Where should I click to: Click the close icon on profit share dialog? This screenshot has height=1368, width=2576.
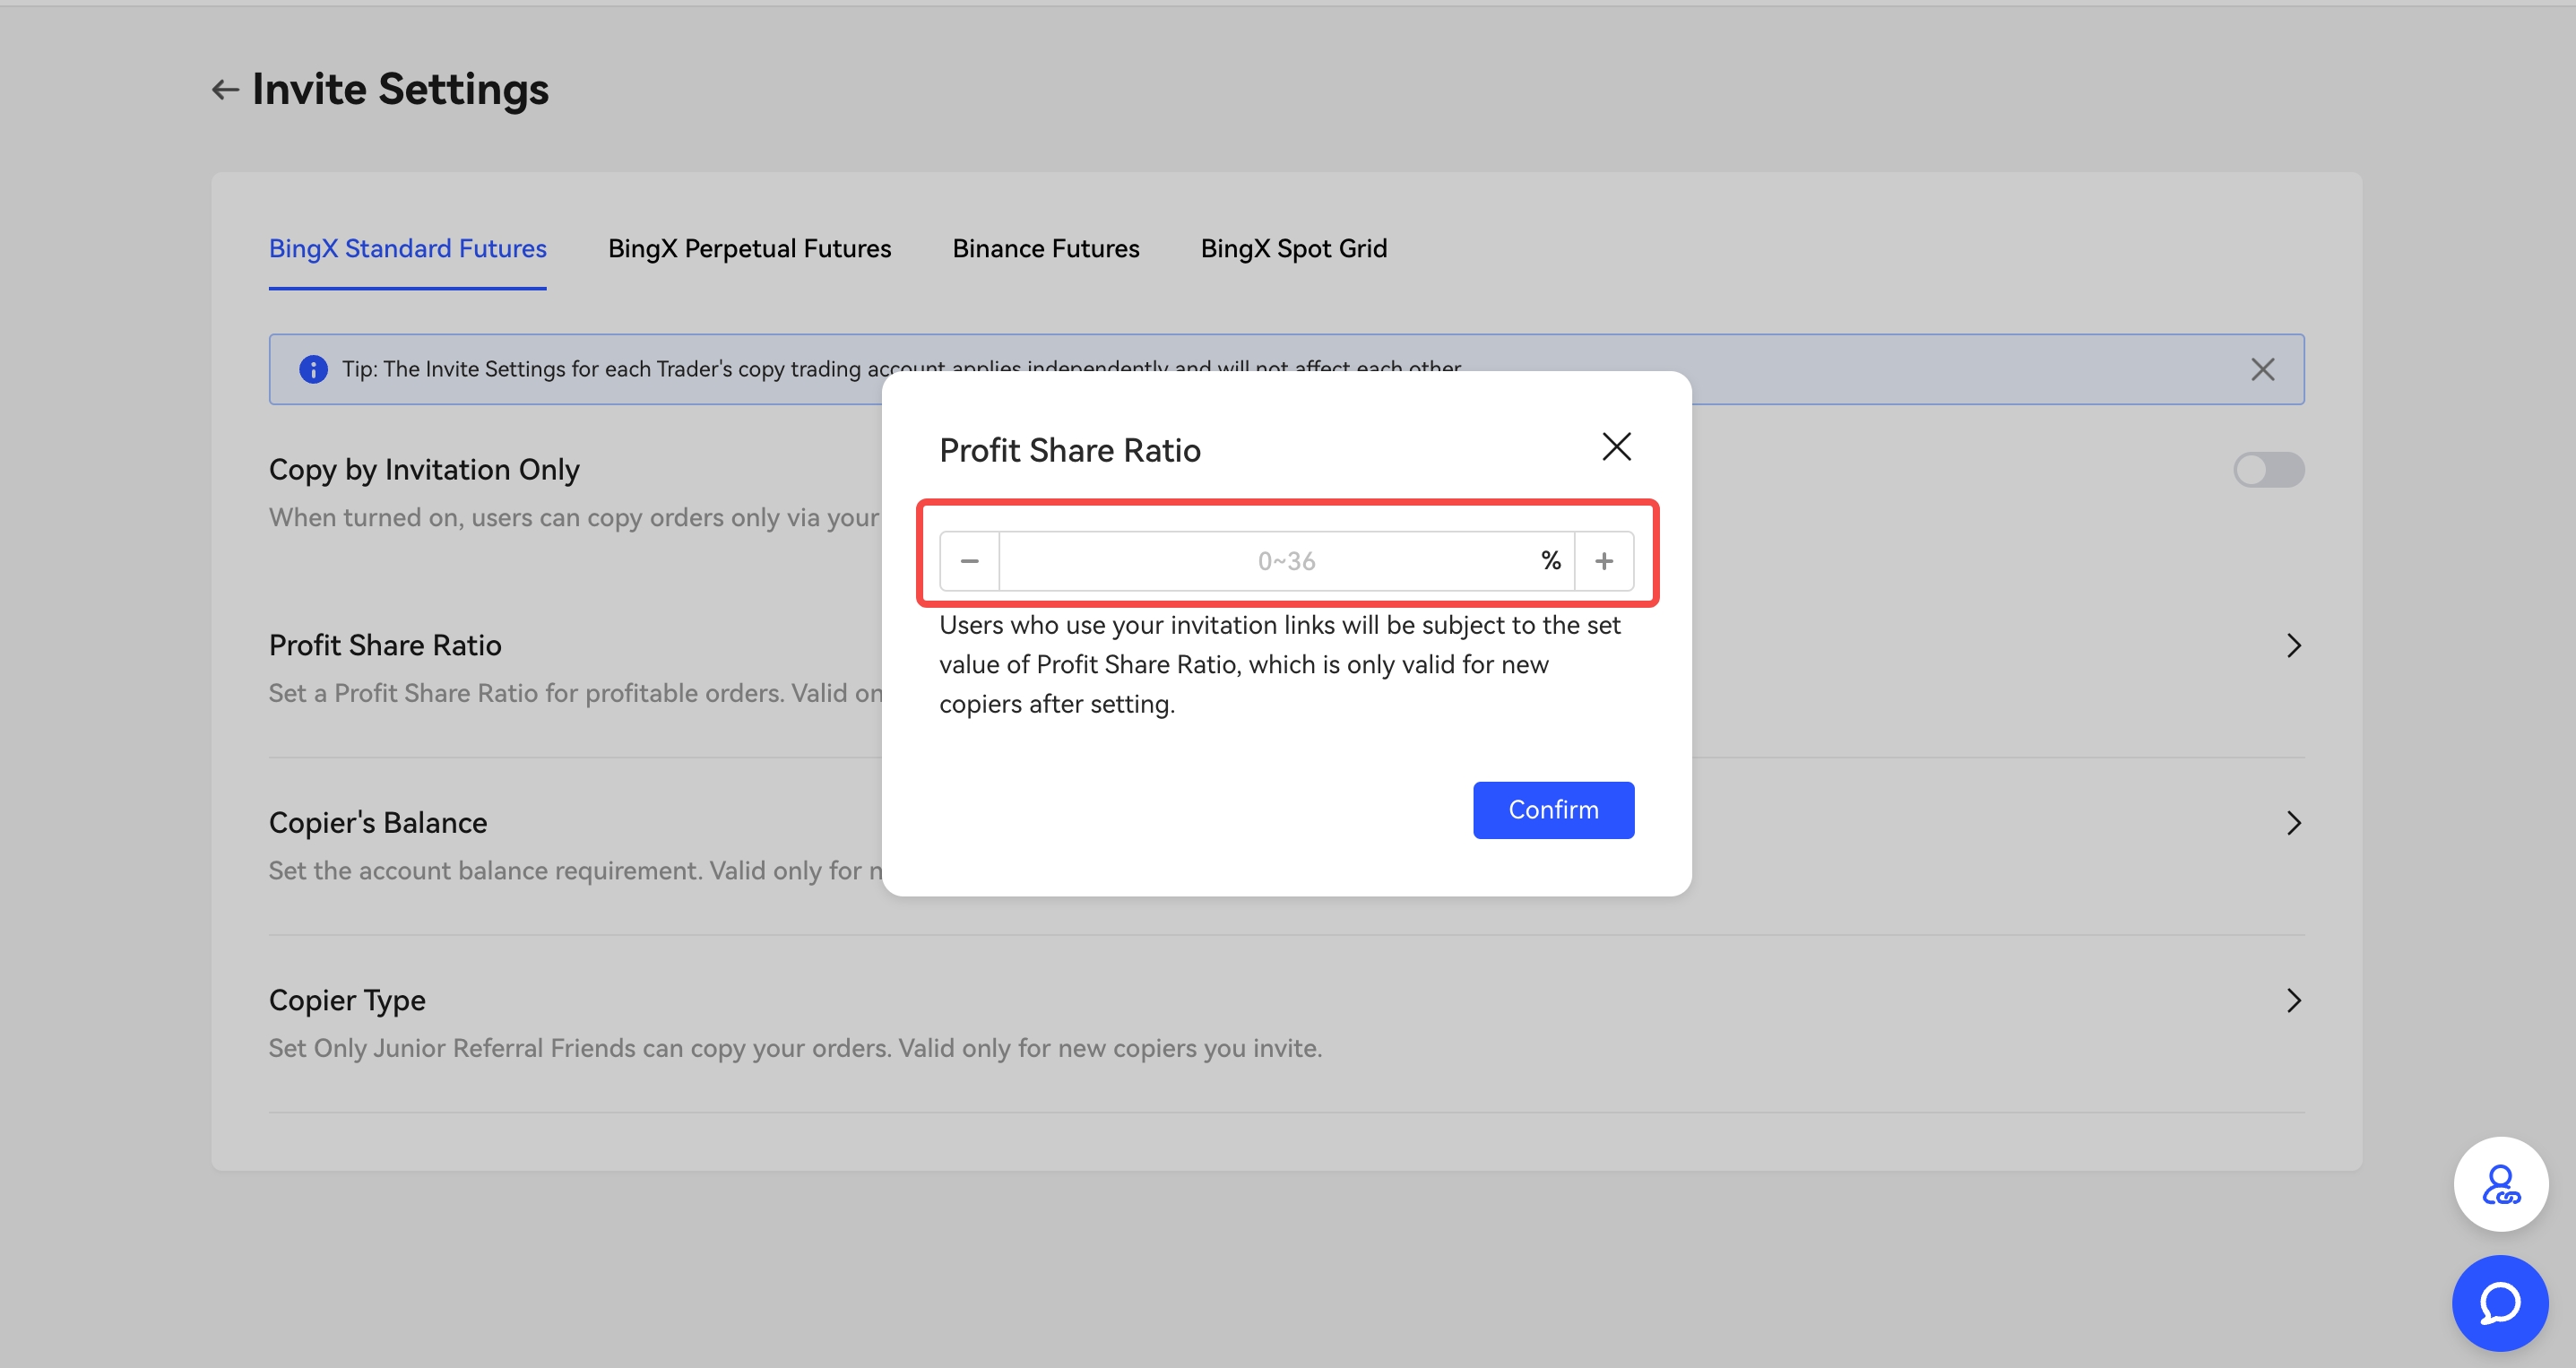1615,446
